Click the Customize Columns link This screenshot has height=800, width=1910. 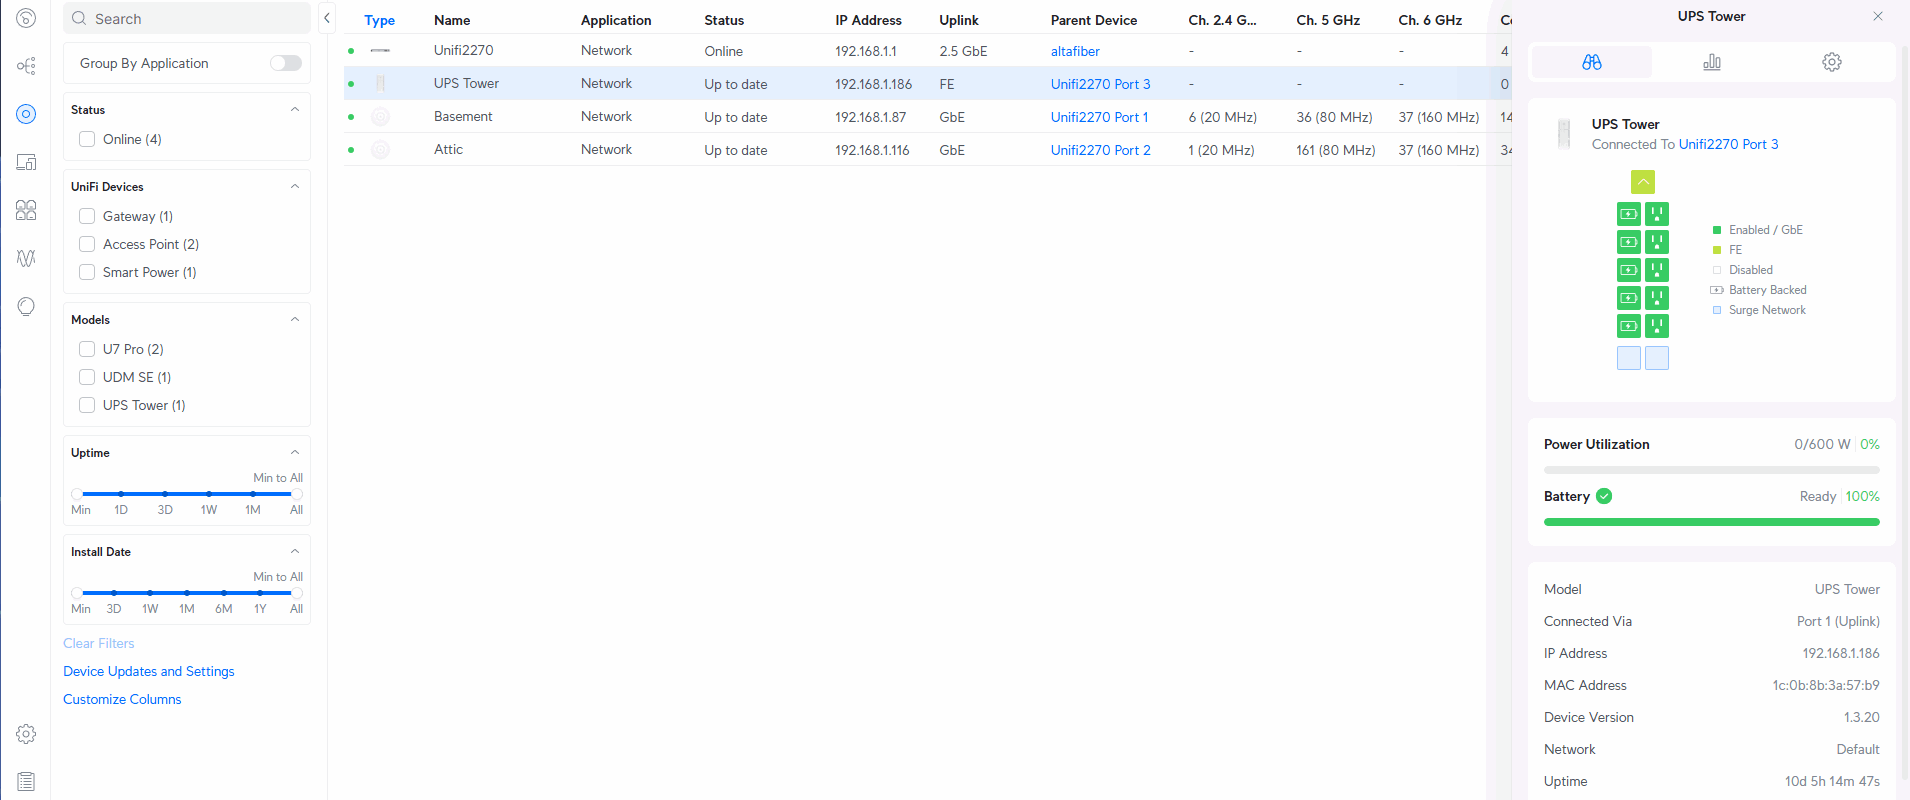[122, 699]
